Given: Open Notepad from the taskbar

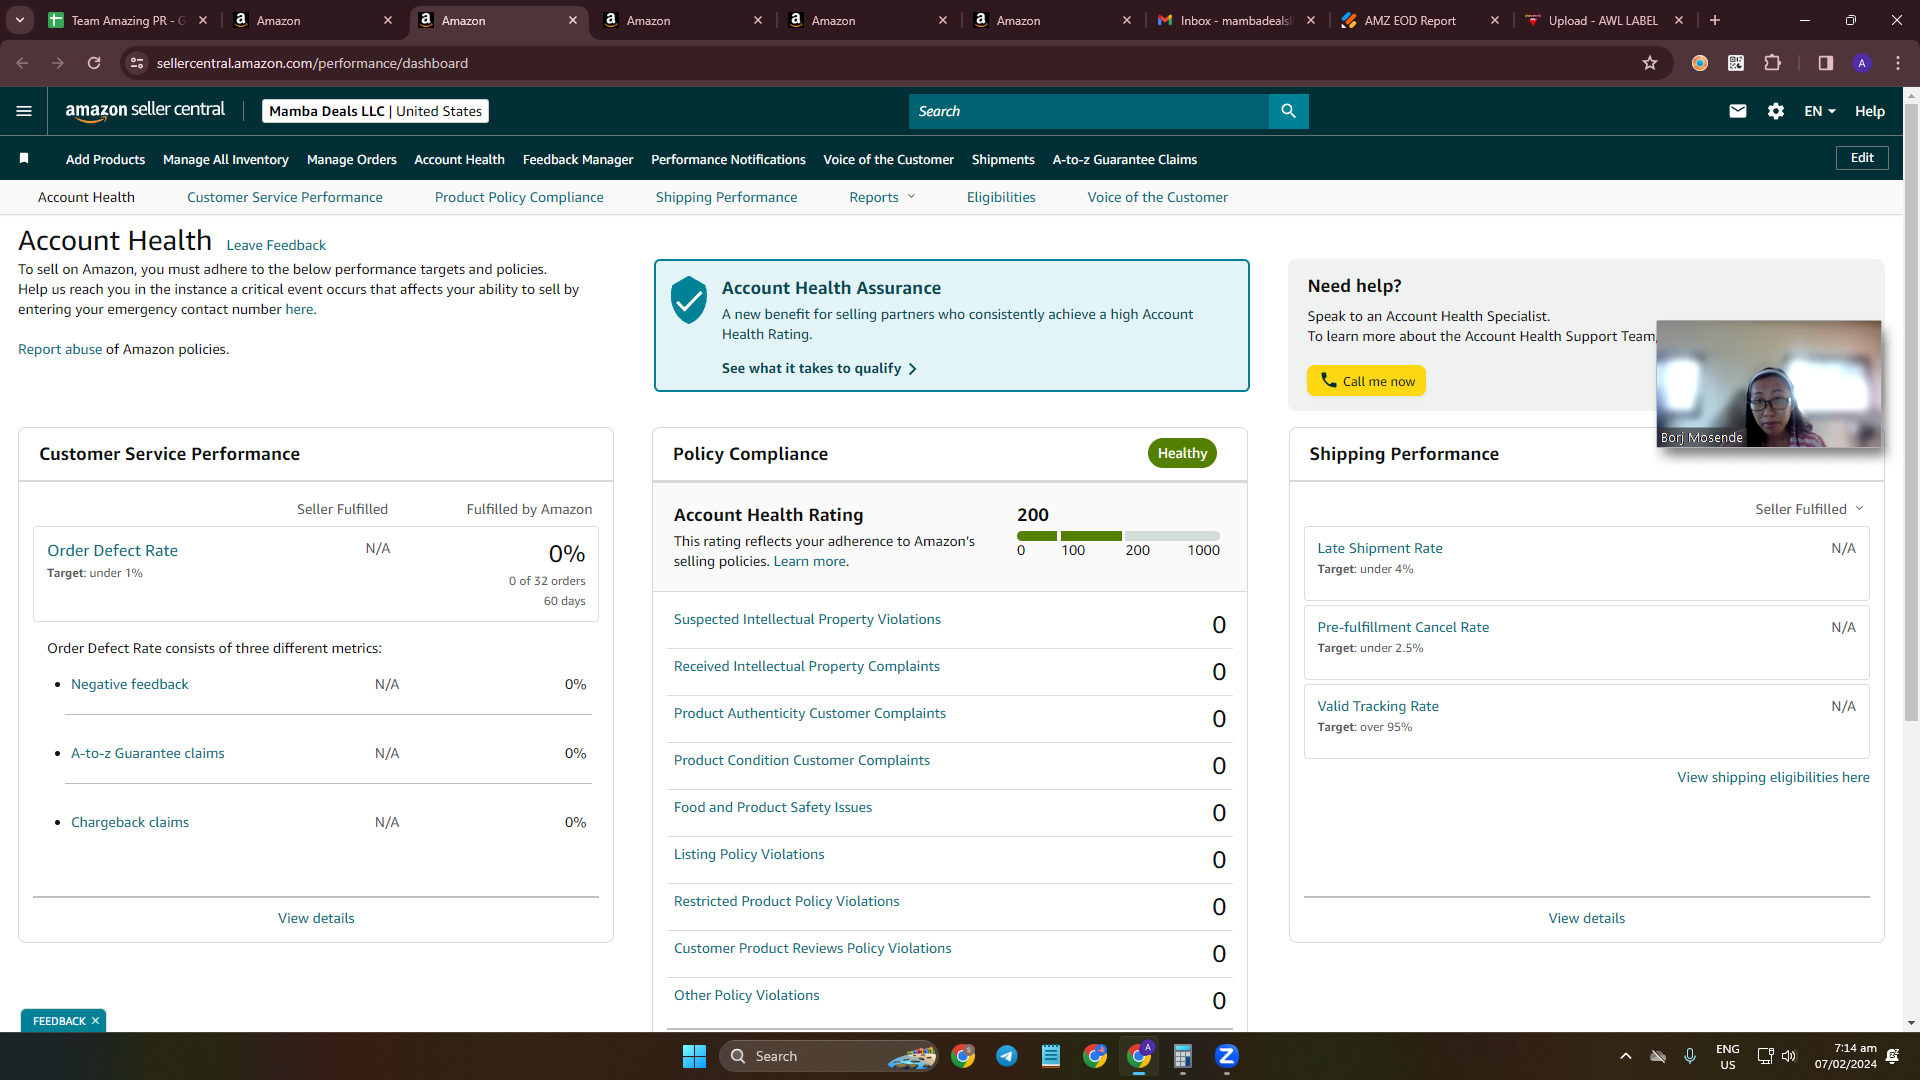Looking at the screenshot, I should [1051, 1056].
